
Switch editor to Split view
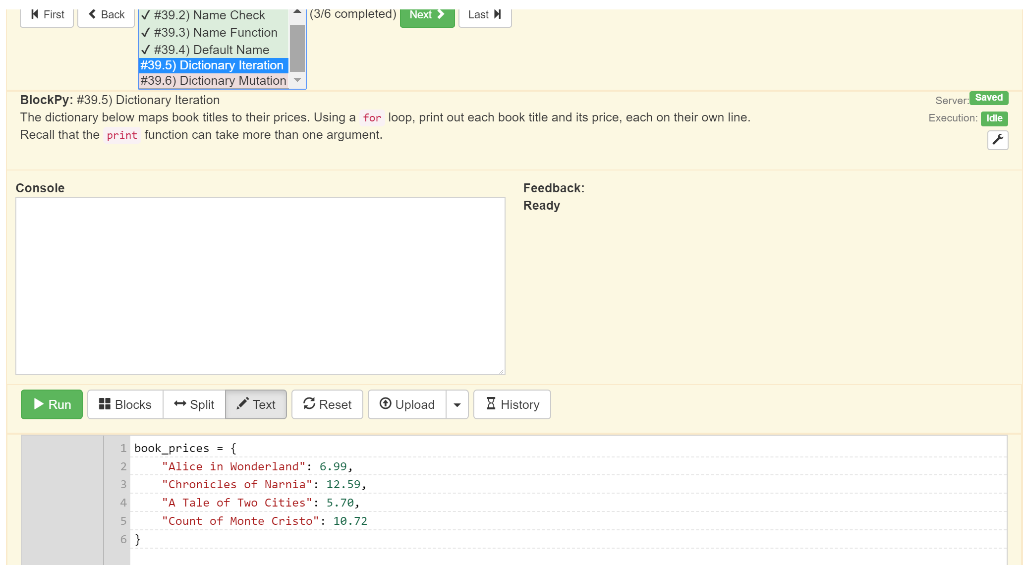coord(194,404)
